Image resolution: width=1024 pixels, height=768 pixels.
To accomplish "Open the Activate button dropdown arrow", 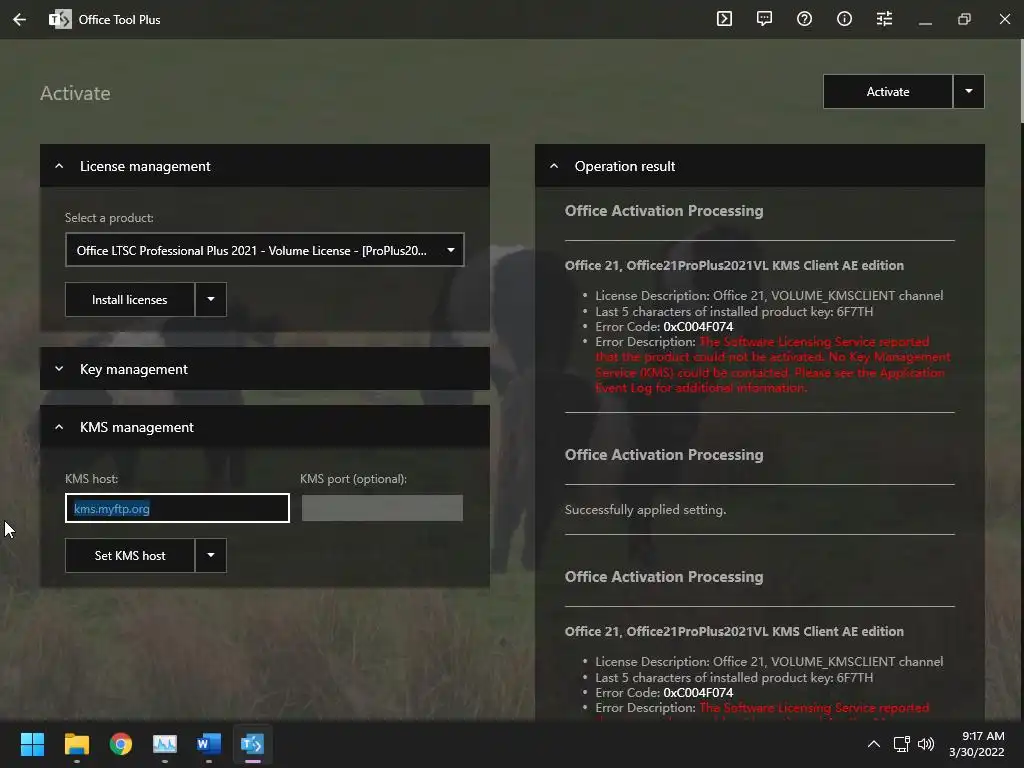I will point(969,92).
